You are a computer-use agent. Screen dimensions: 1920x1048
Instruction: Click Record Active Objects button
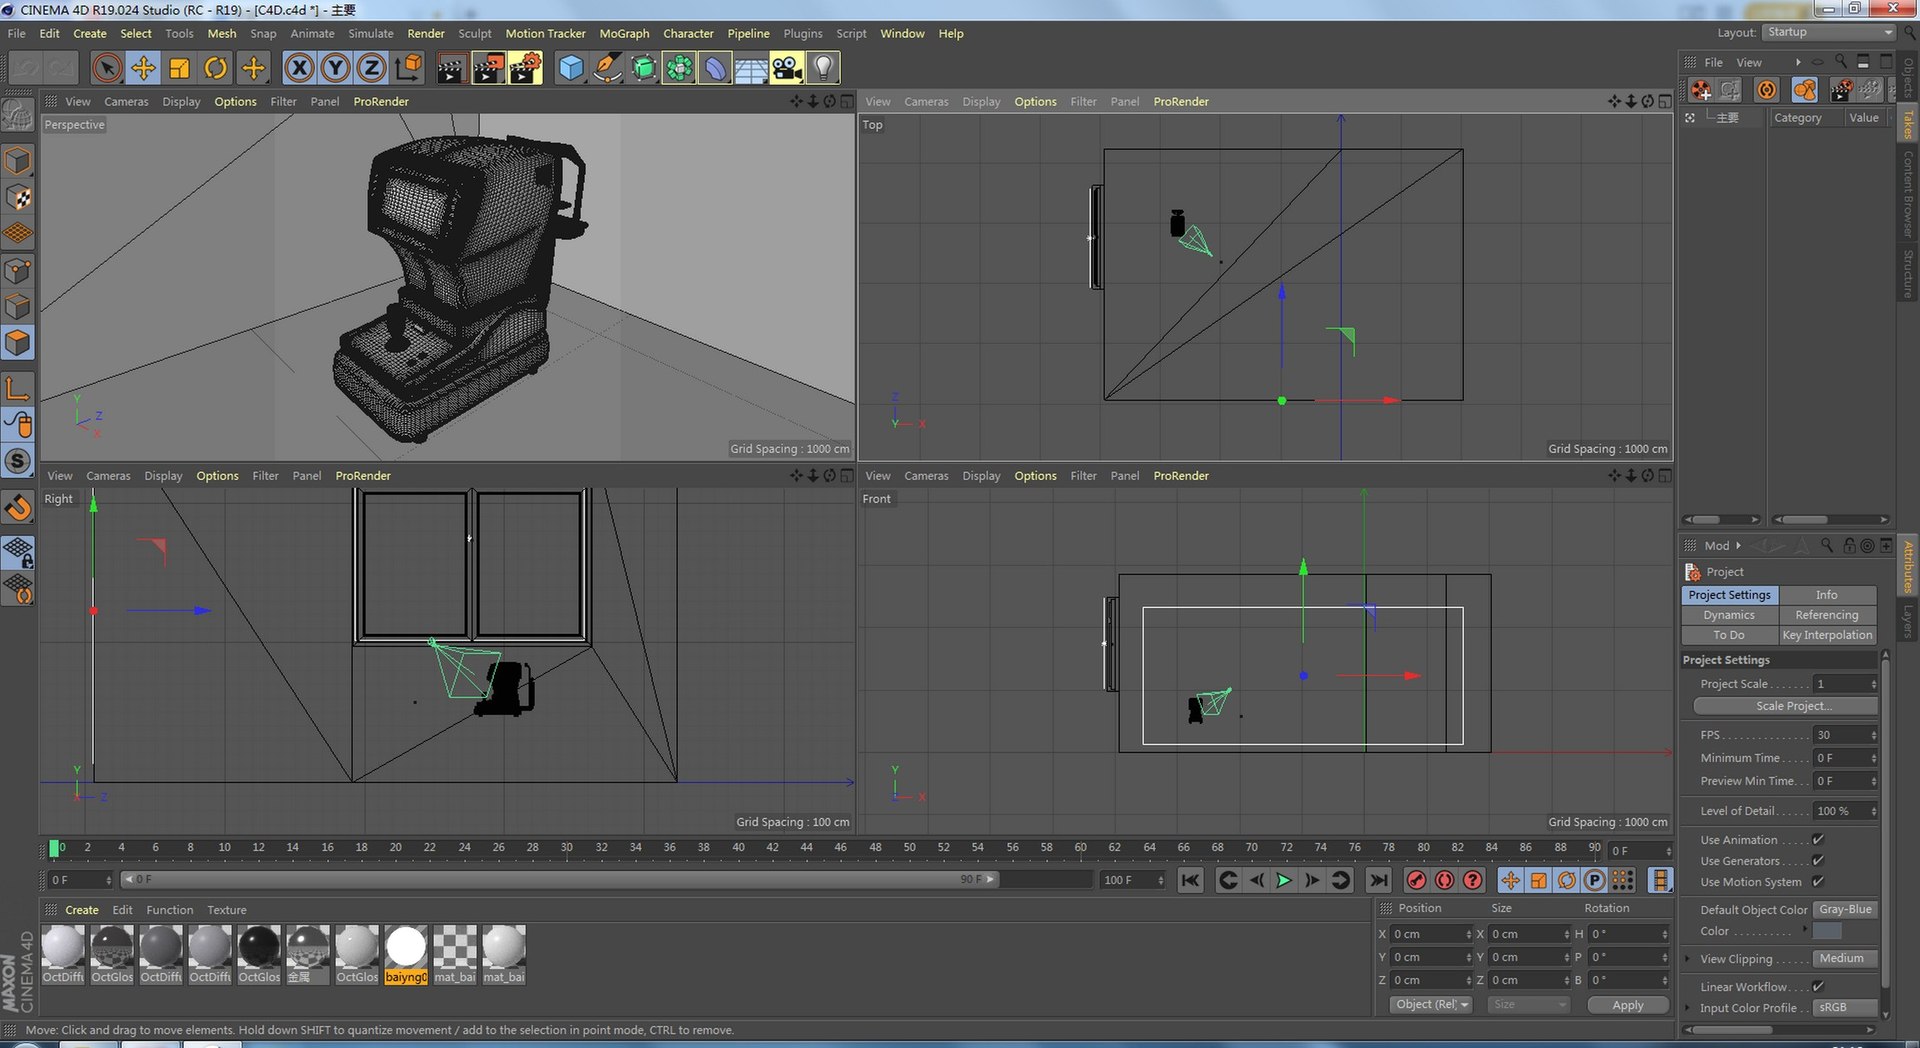(1416, 880)
